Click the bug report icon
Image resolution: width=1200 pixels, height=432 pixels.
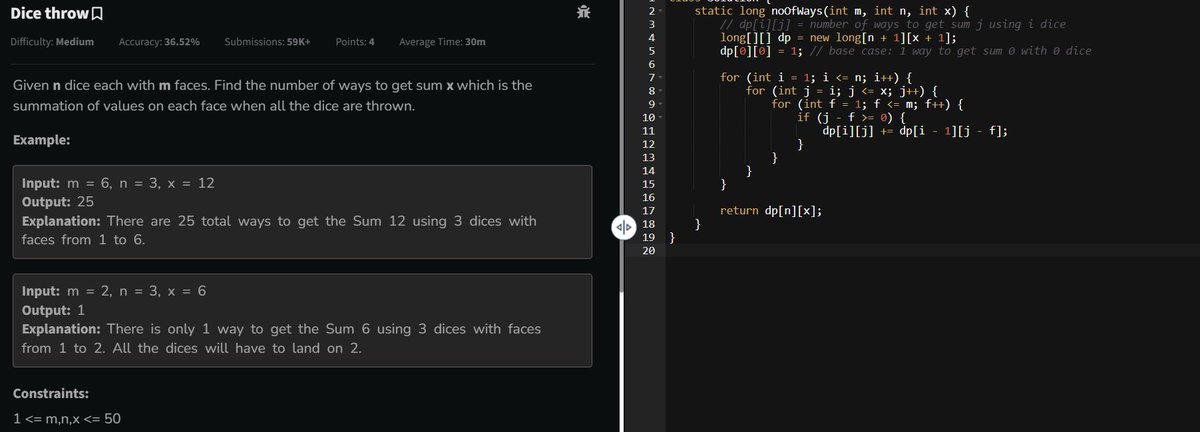pos(584,12)
